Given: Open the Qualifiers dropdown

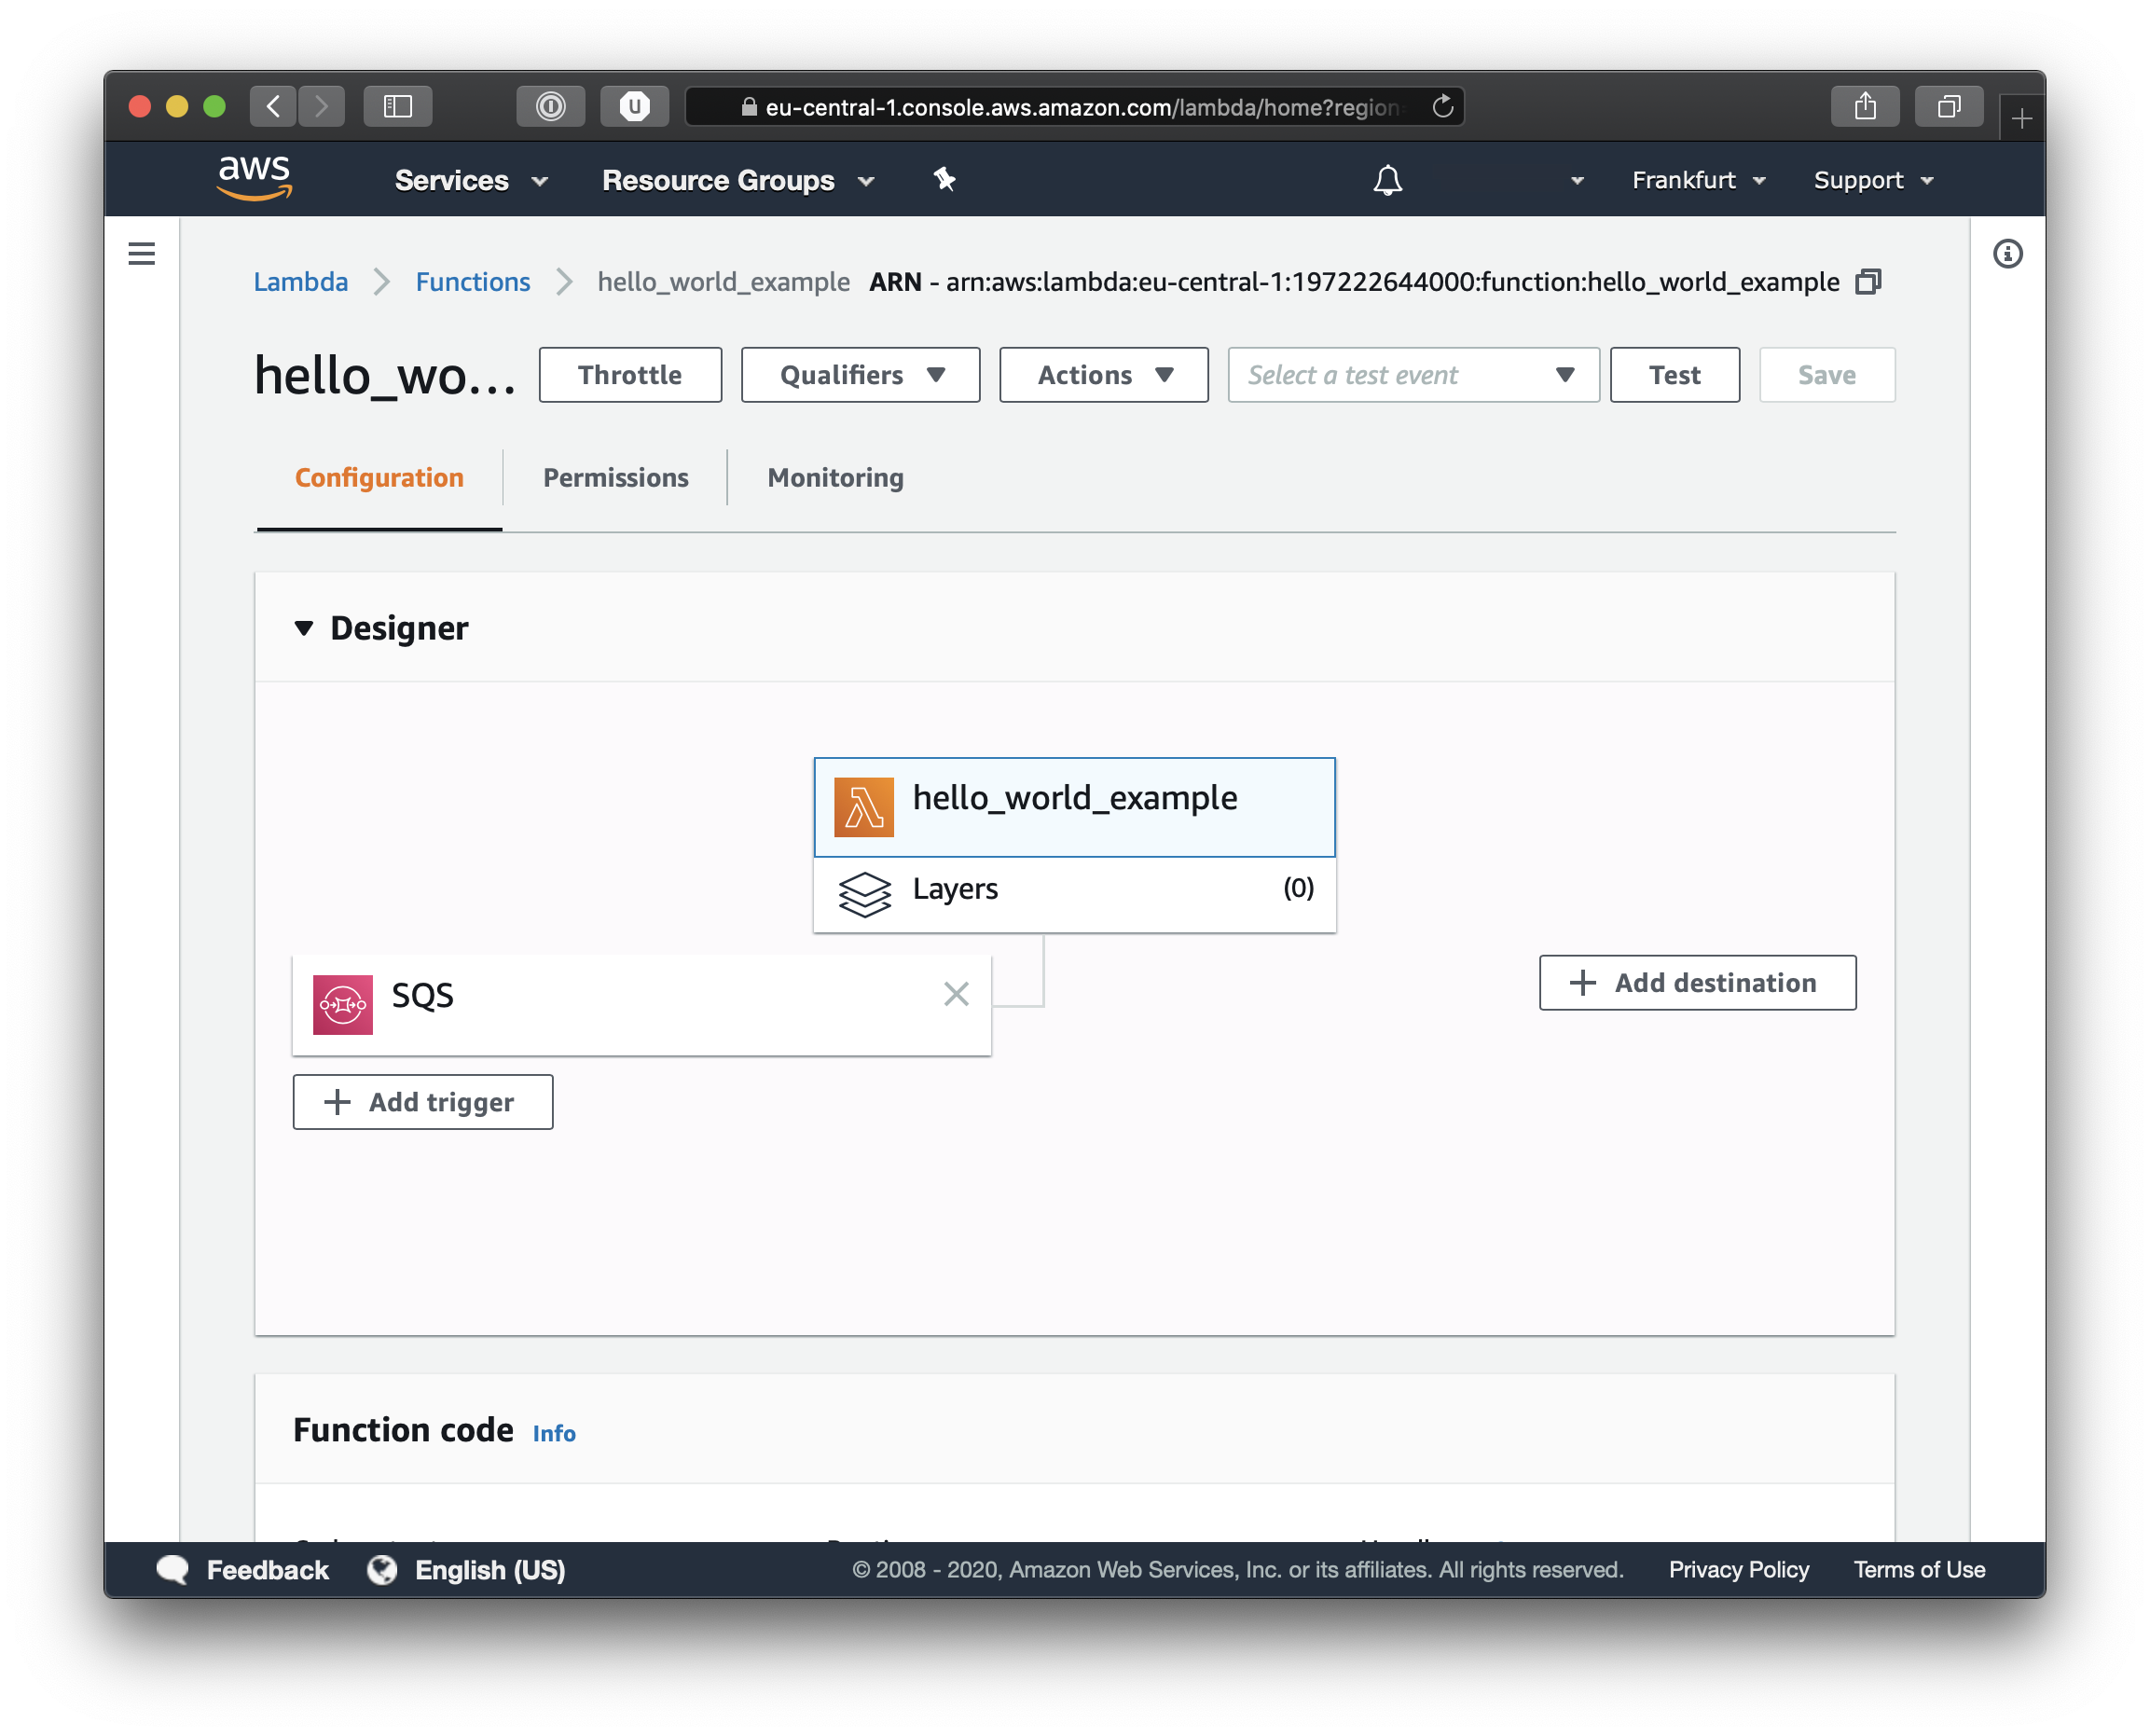Looking at the screenshot, I should [x=860, y=375].
